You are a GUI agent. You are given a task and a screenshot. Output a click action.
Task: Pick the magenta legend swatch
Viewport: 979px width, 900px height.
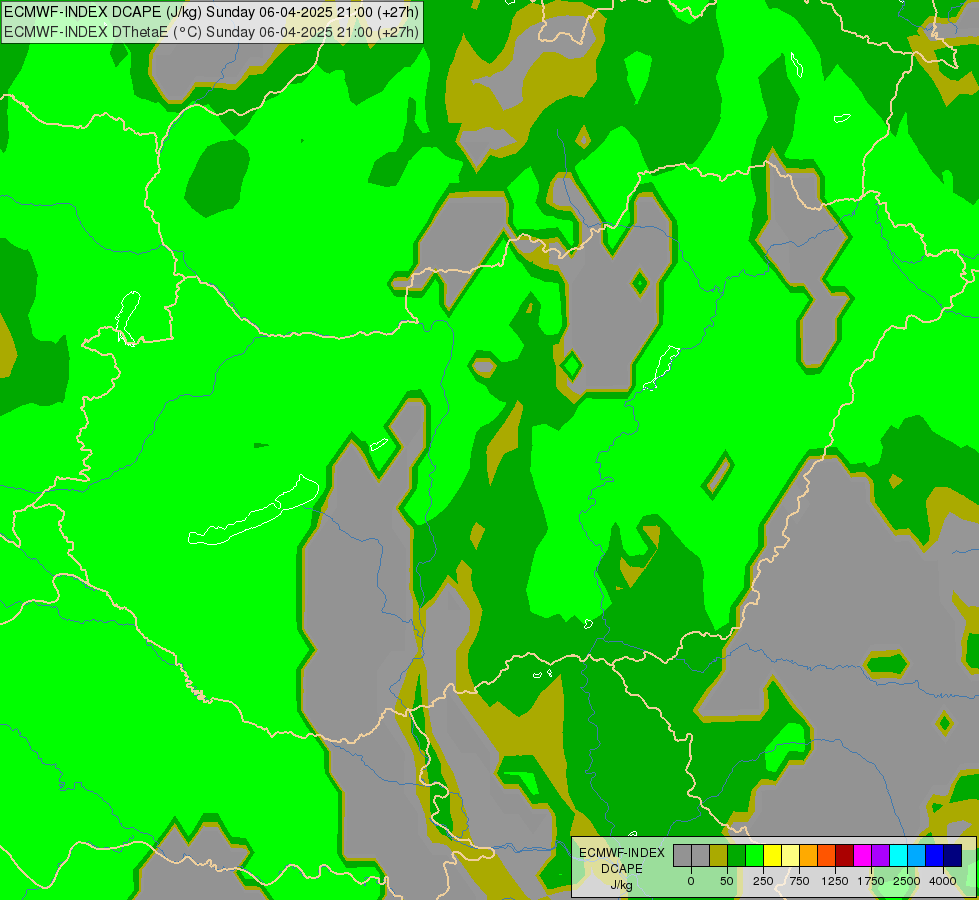point(862,856)
